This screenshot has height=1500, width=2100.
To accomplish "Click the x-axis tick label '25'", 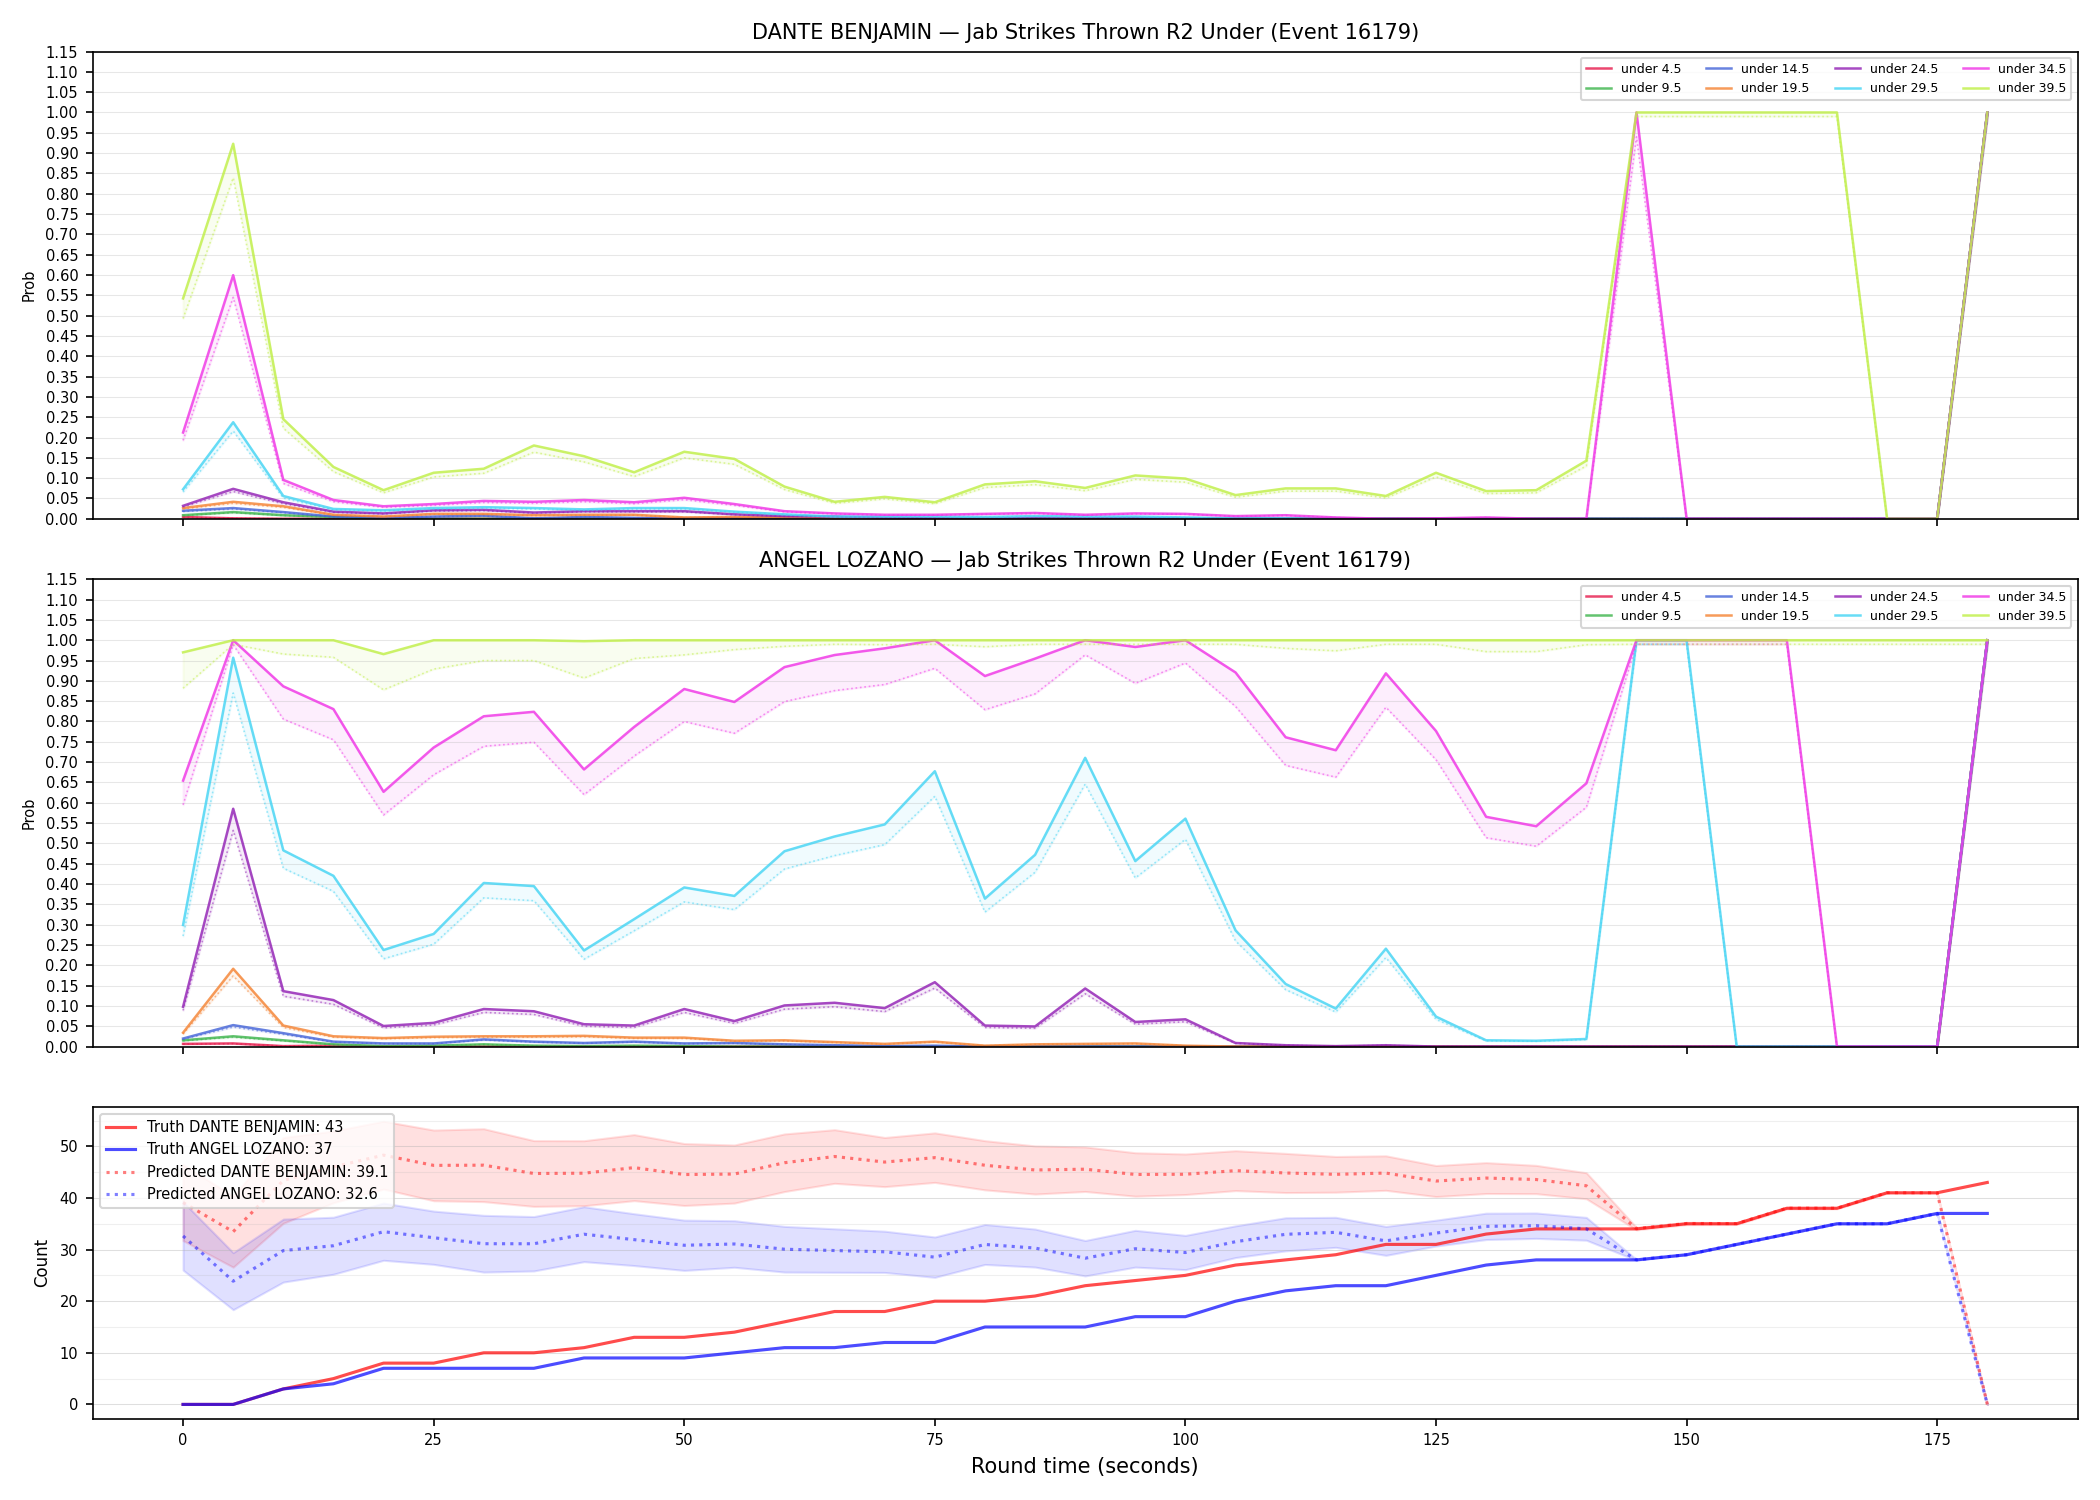I will pos(433,1440).
